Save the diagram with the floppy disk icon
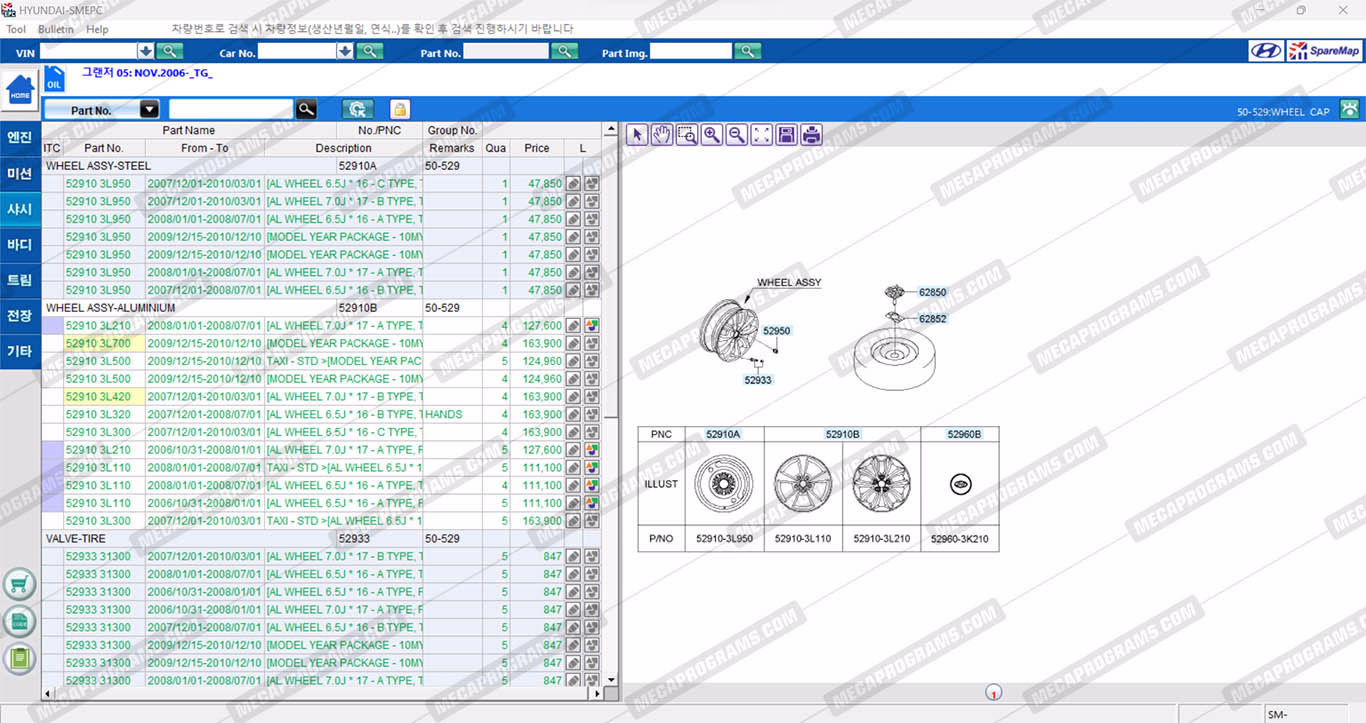The height and width of the screenshot is (723, 1366). [786, 135]
